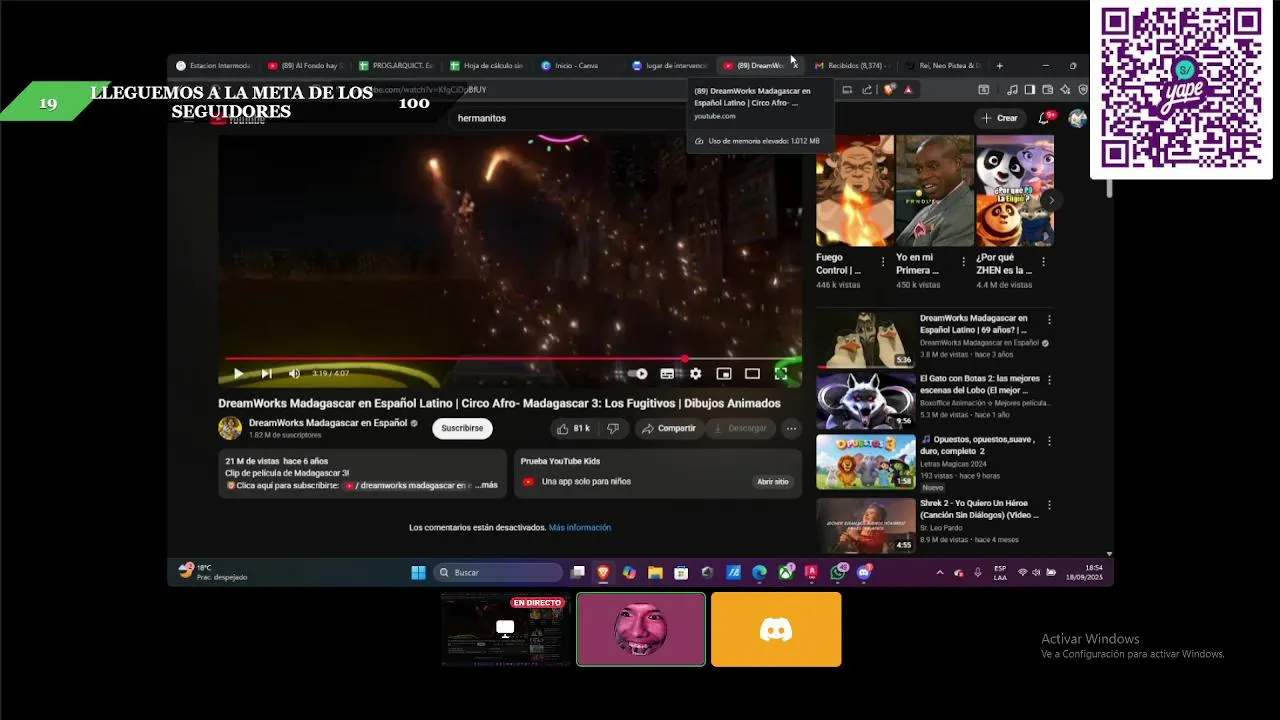Mute the video volume speaker icon
This screenshot has width=1280, height=720.
point(294,373)
